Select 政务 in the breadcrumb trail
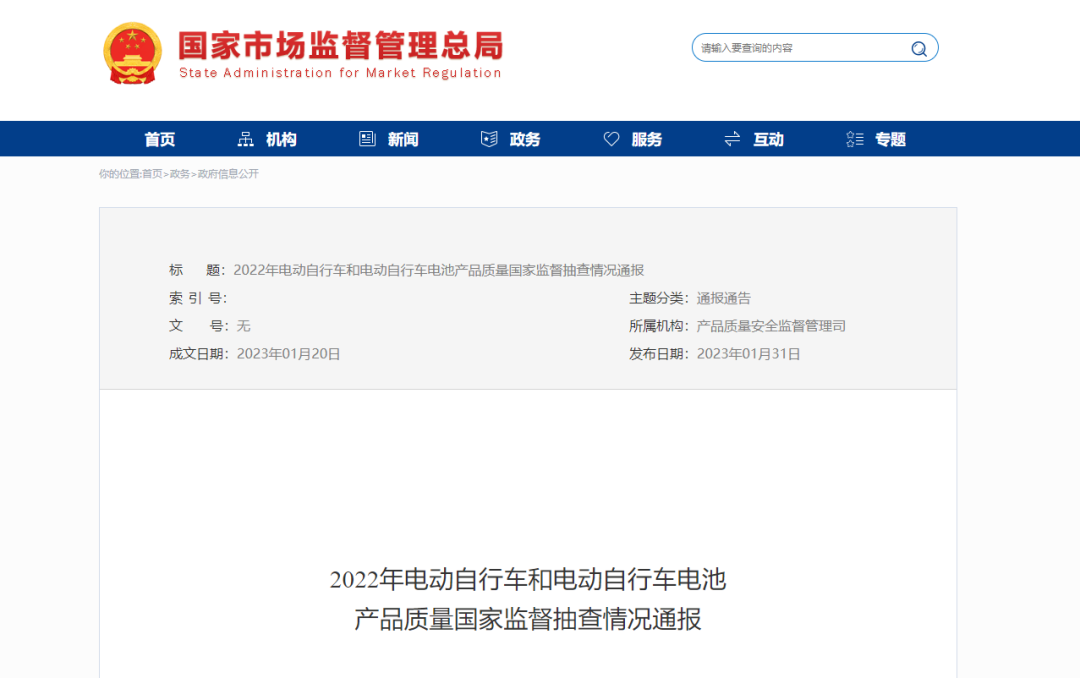Screen dimensions: 1080x678 click(x=179, y=174)
